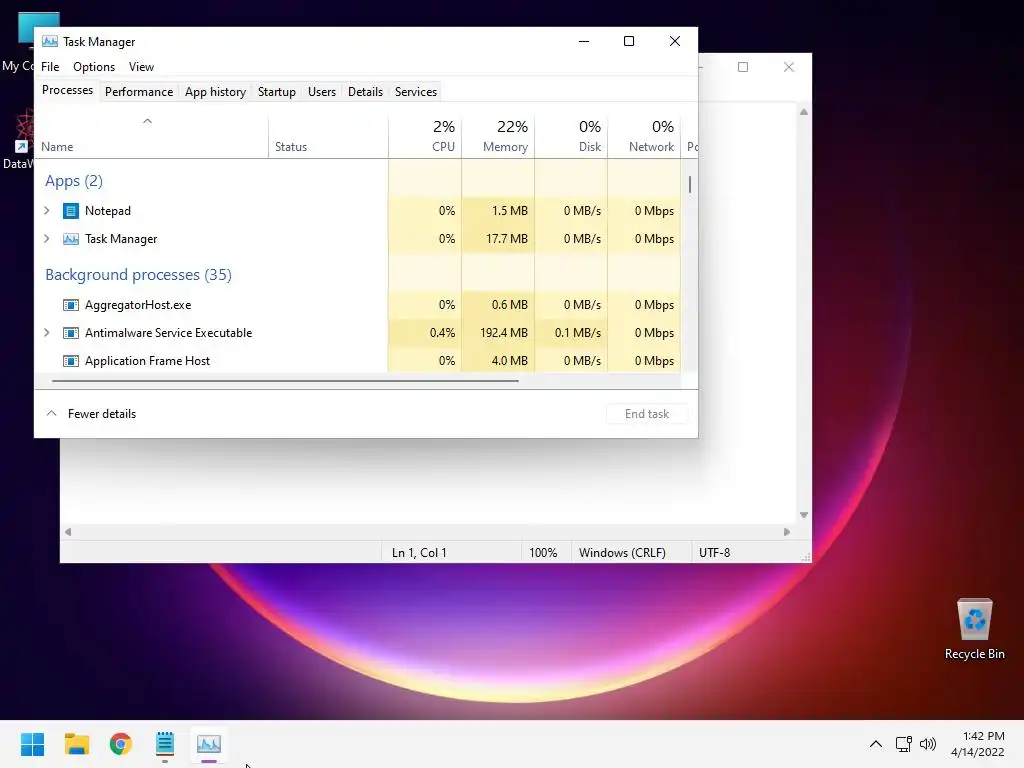The image size is (1024, 768).
Task: Switch to the App history tab
Action: 216,92
